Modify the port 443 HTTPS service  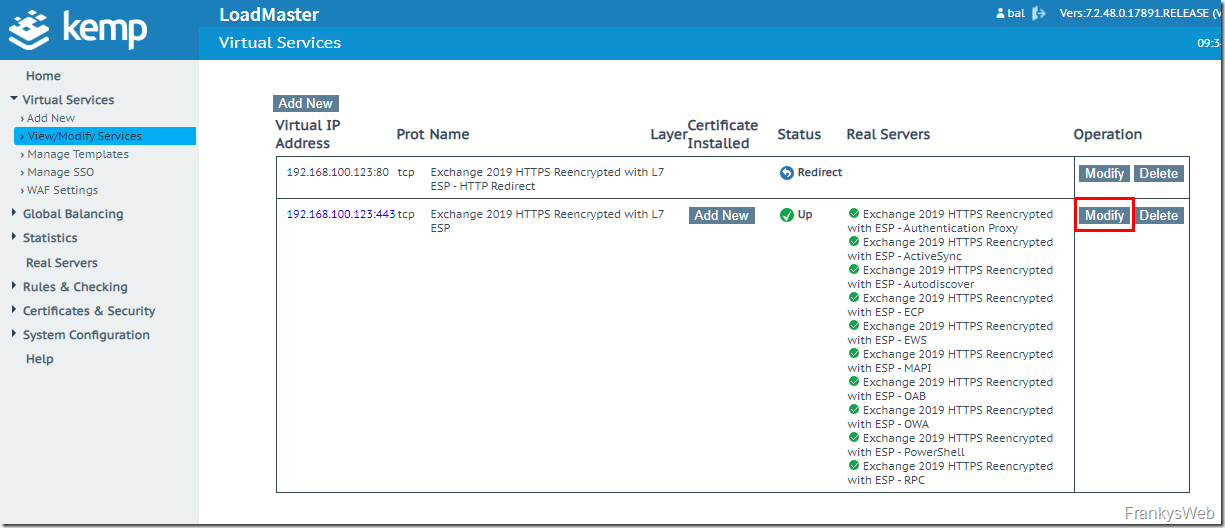1104,215
